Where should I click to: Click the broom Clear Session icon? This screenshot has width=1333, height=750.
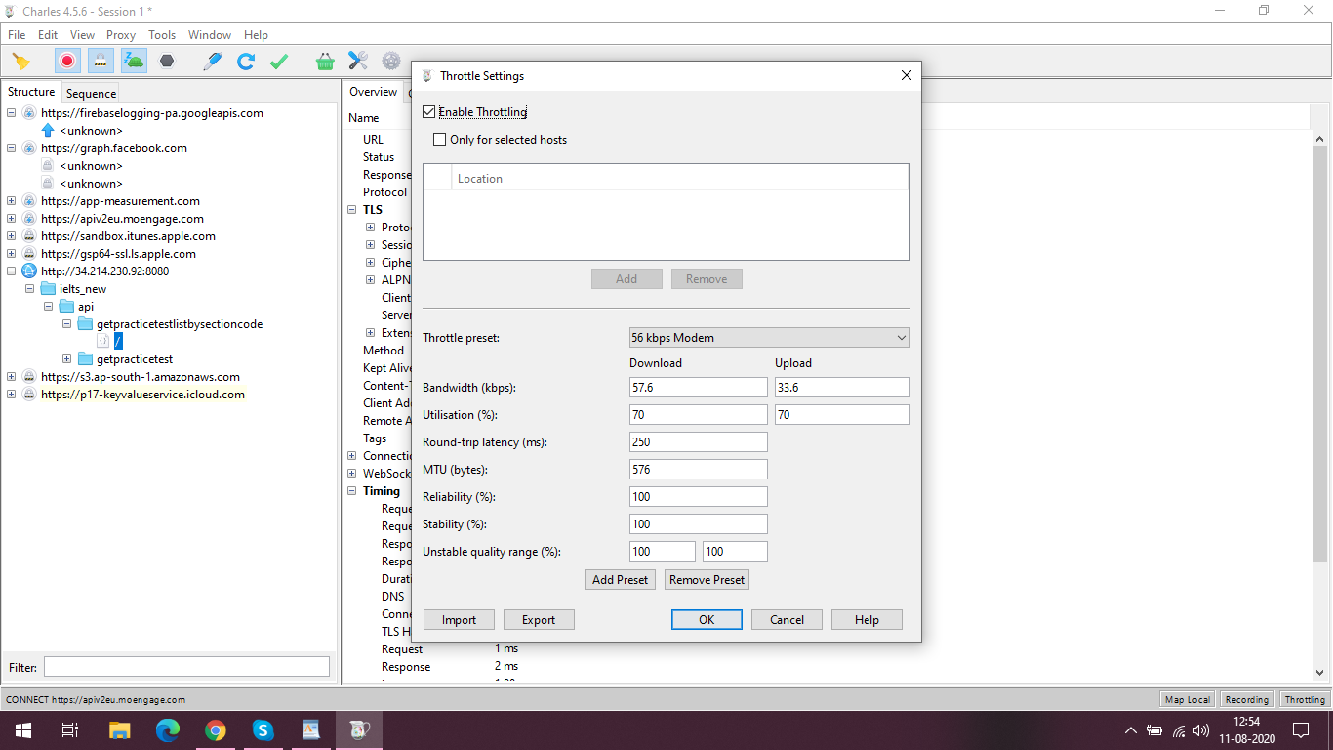[21, 61]
